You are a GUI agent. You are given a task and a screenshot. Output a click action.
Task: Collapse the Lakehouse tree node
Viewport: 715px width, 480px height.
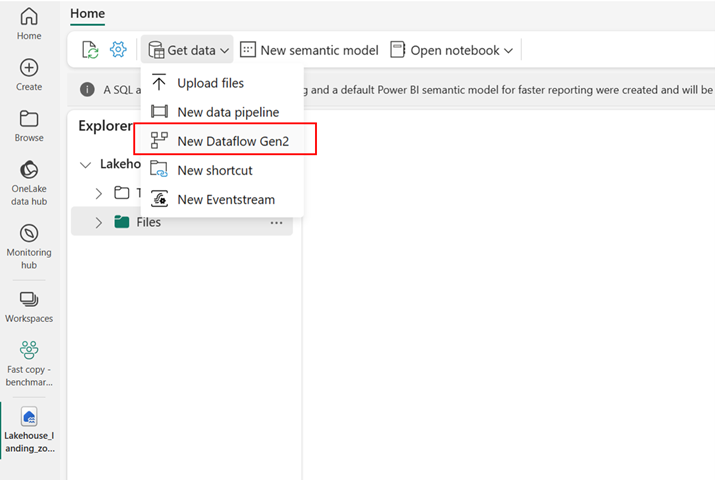click(x=85, y=165)
